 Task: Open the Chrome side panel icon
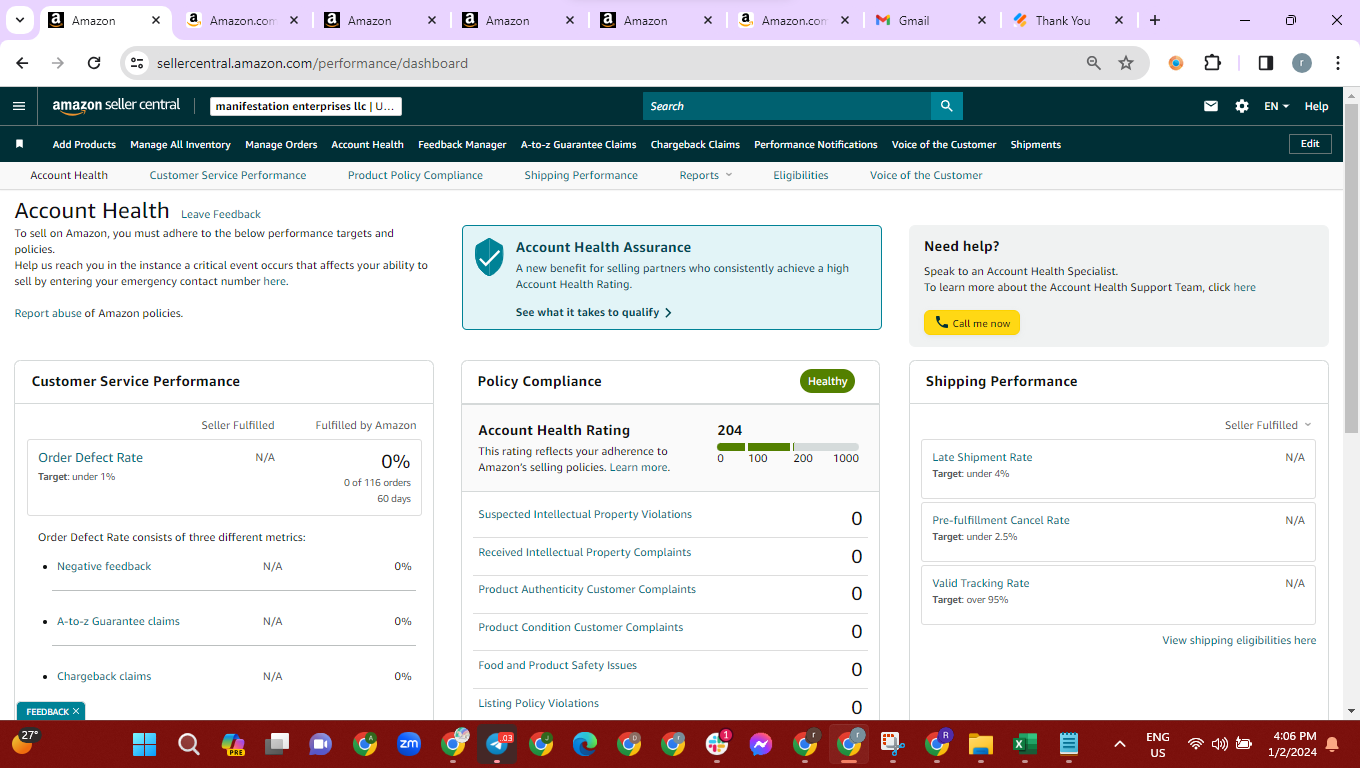point(1265,63)
